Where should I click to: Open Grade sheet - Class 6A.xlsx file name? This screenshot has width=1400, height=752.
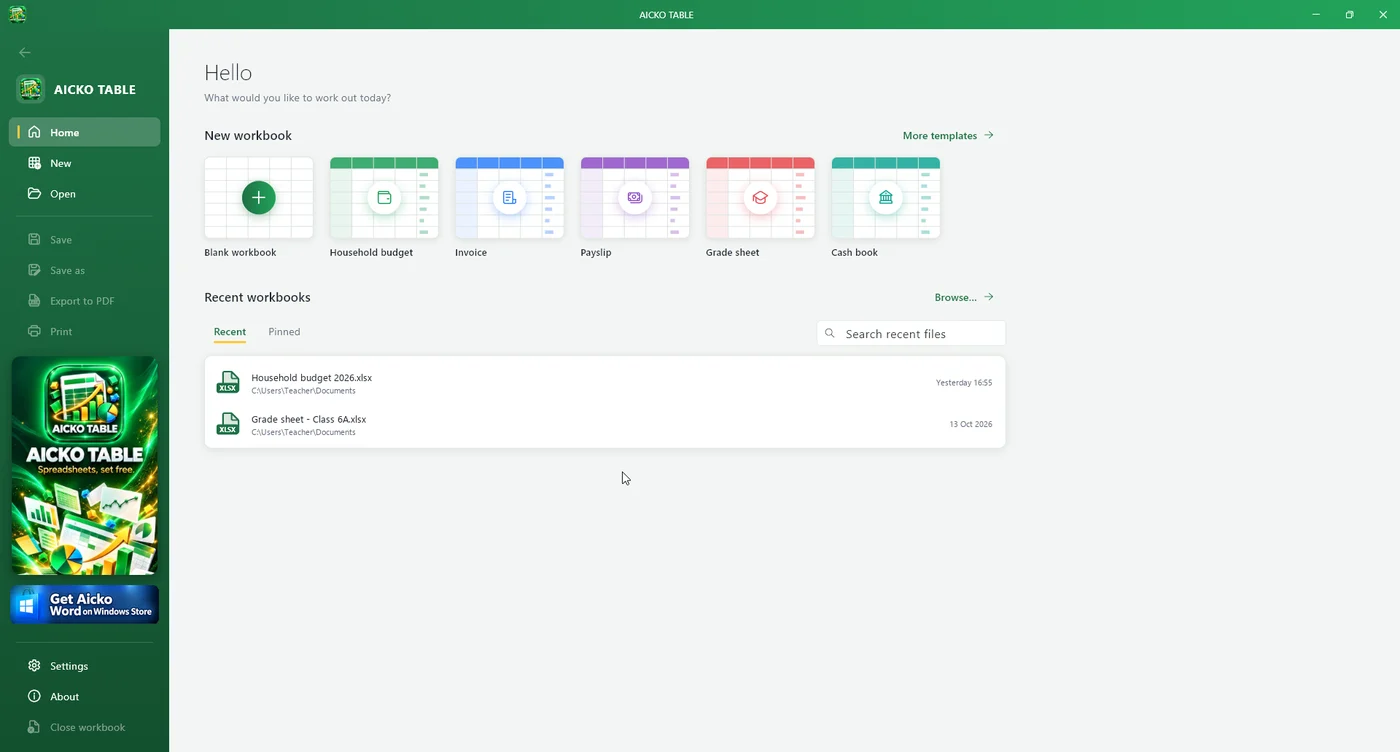[309, 420]
